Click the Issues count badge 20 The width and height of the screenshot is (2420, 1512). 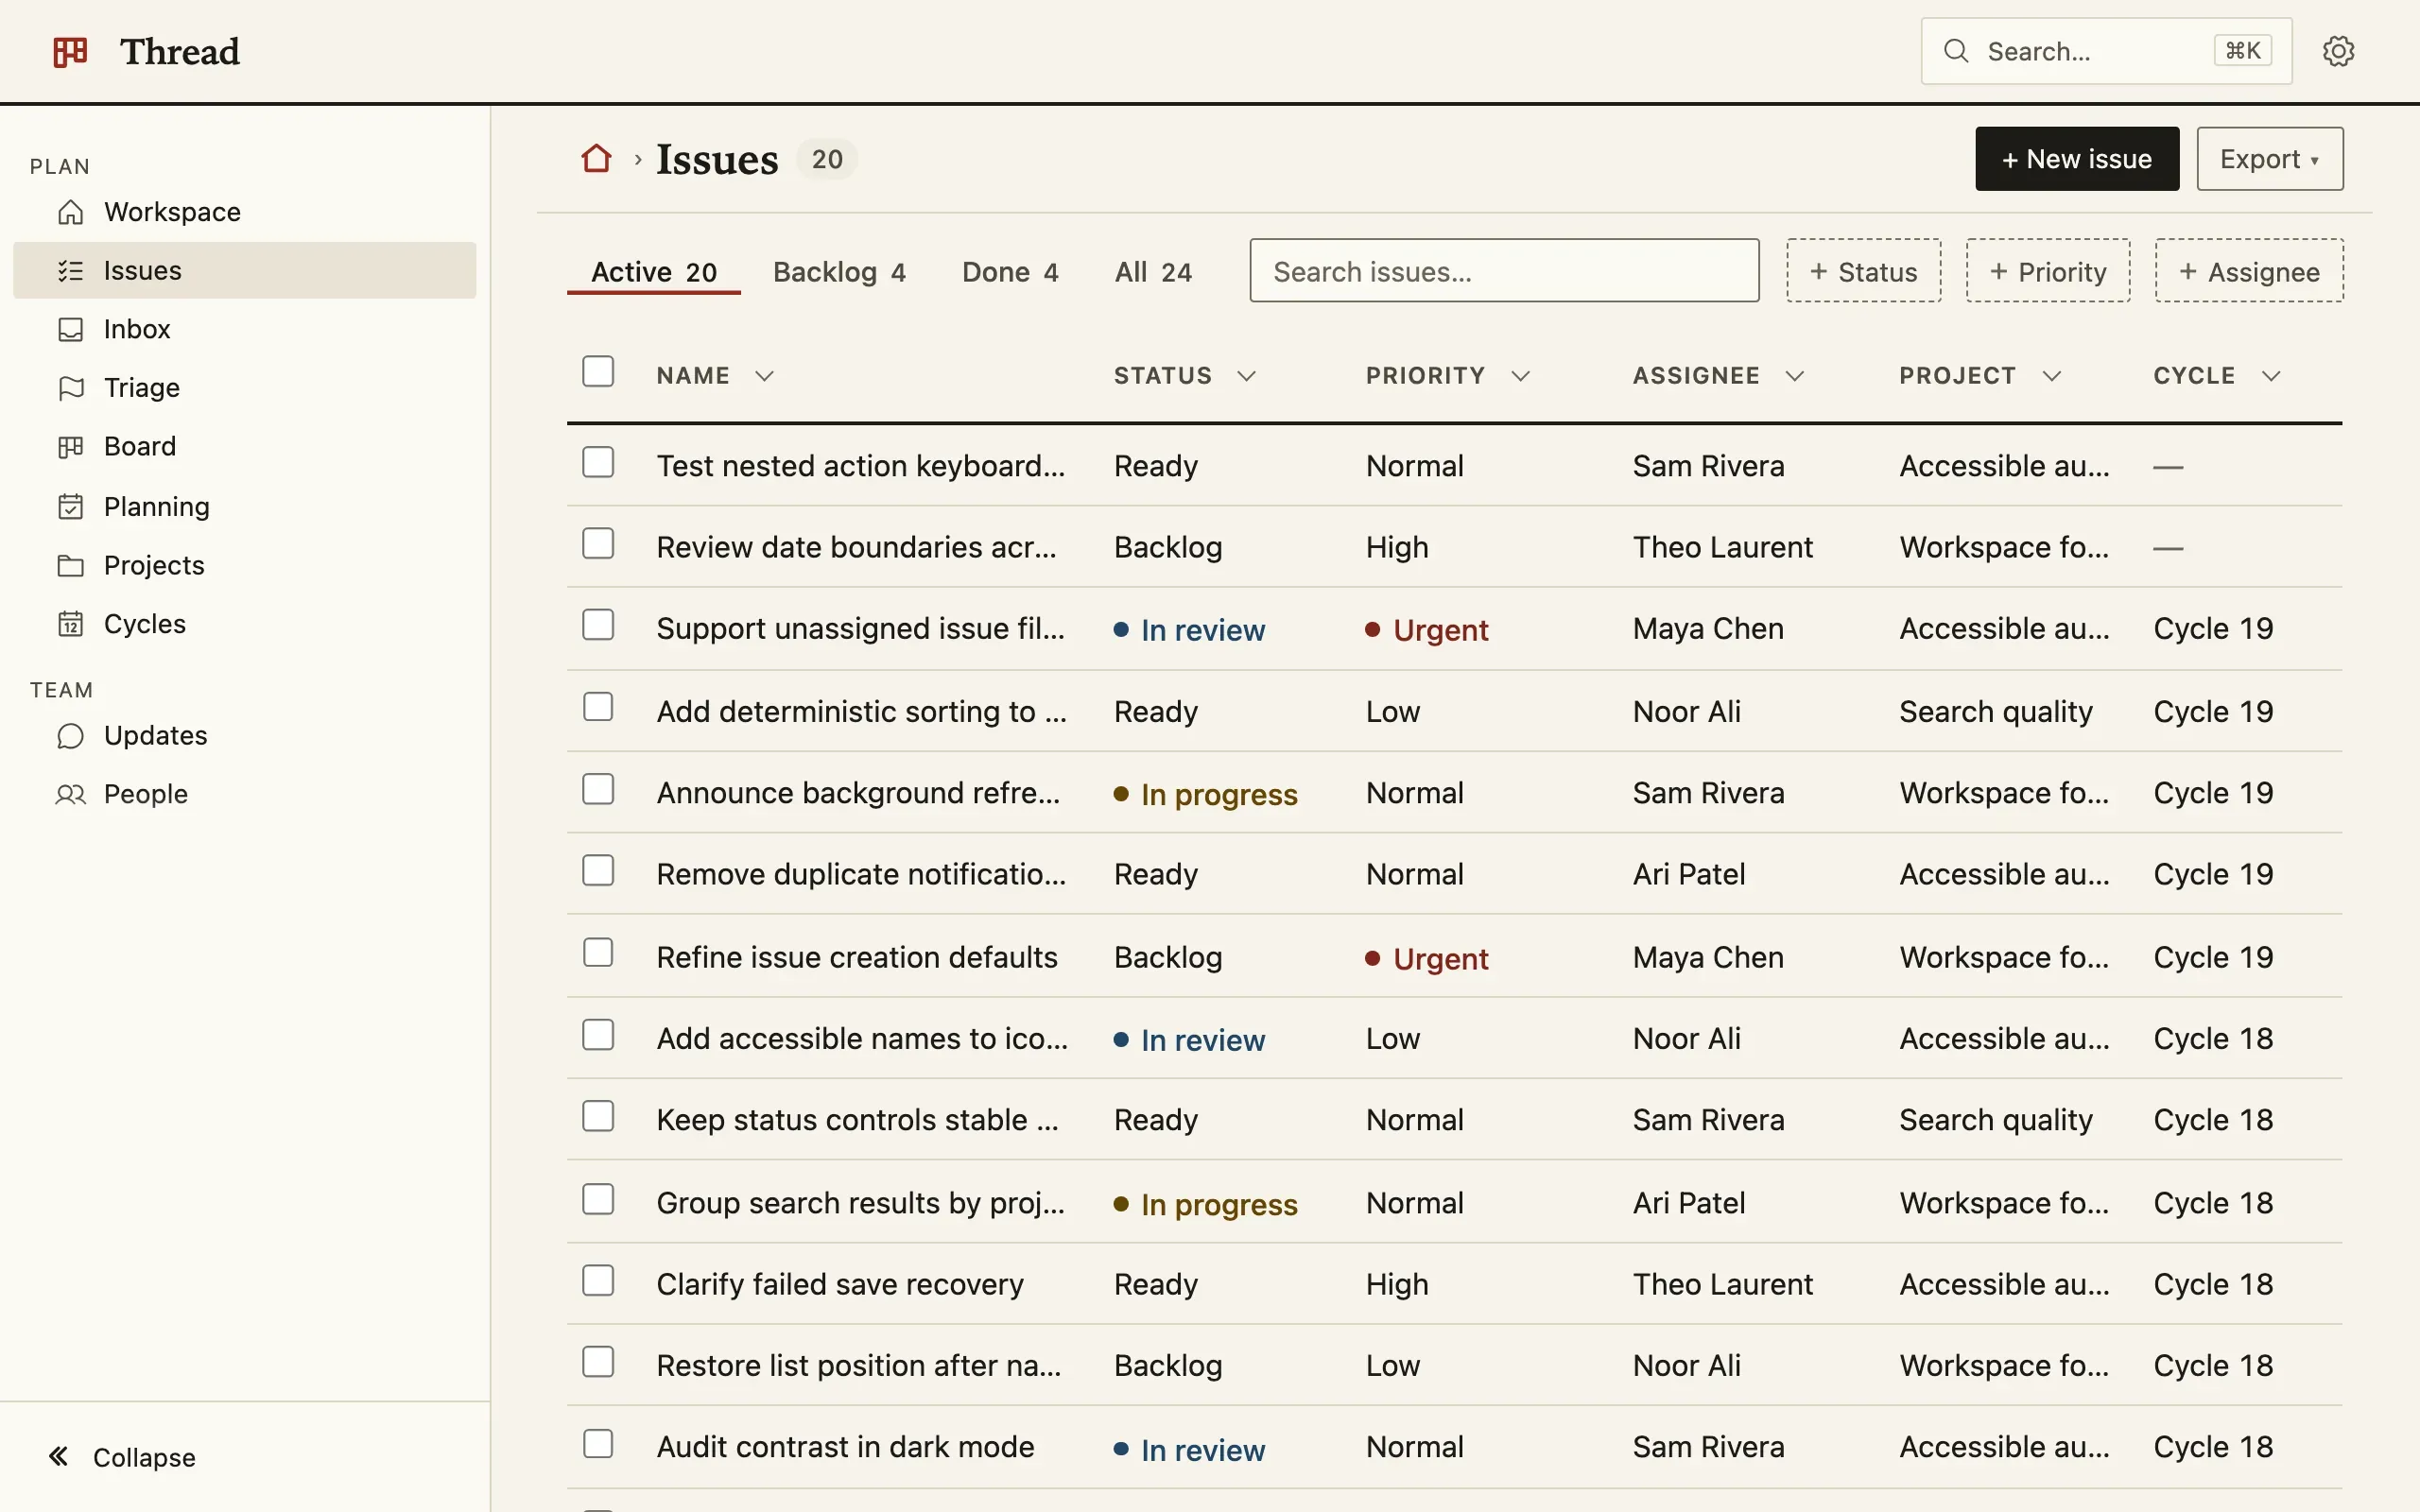point(826,159)
